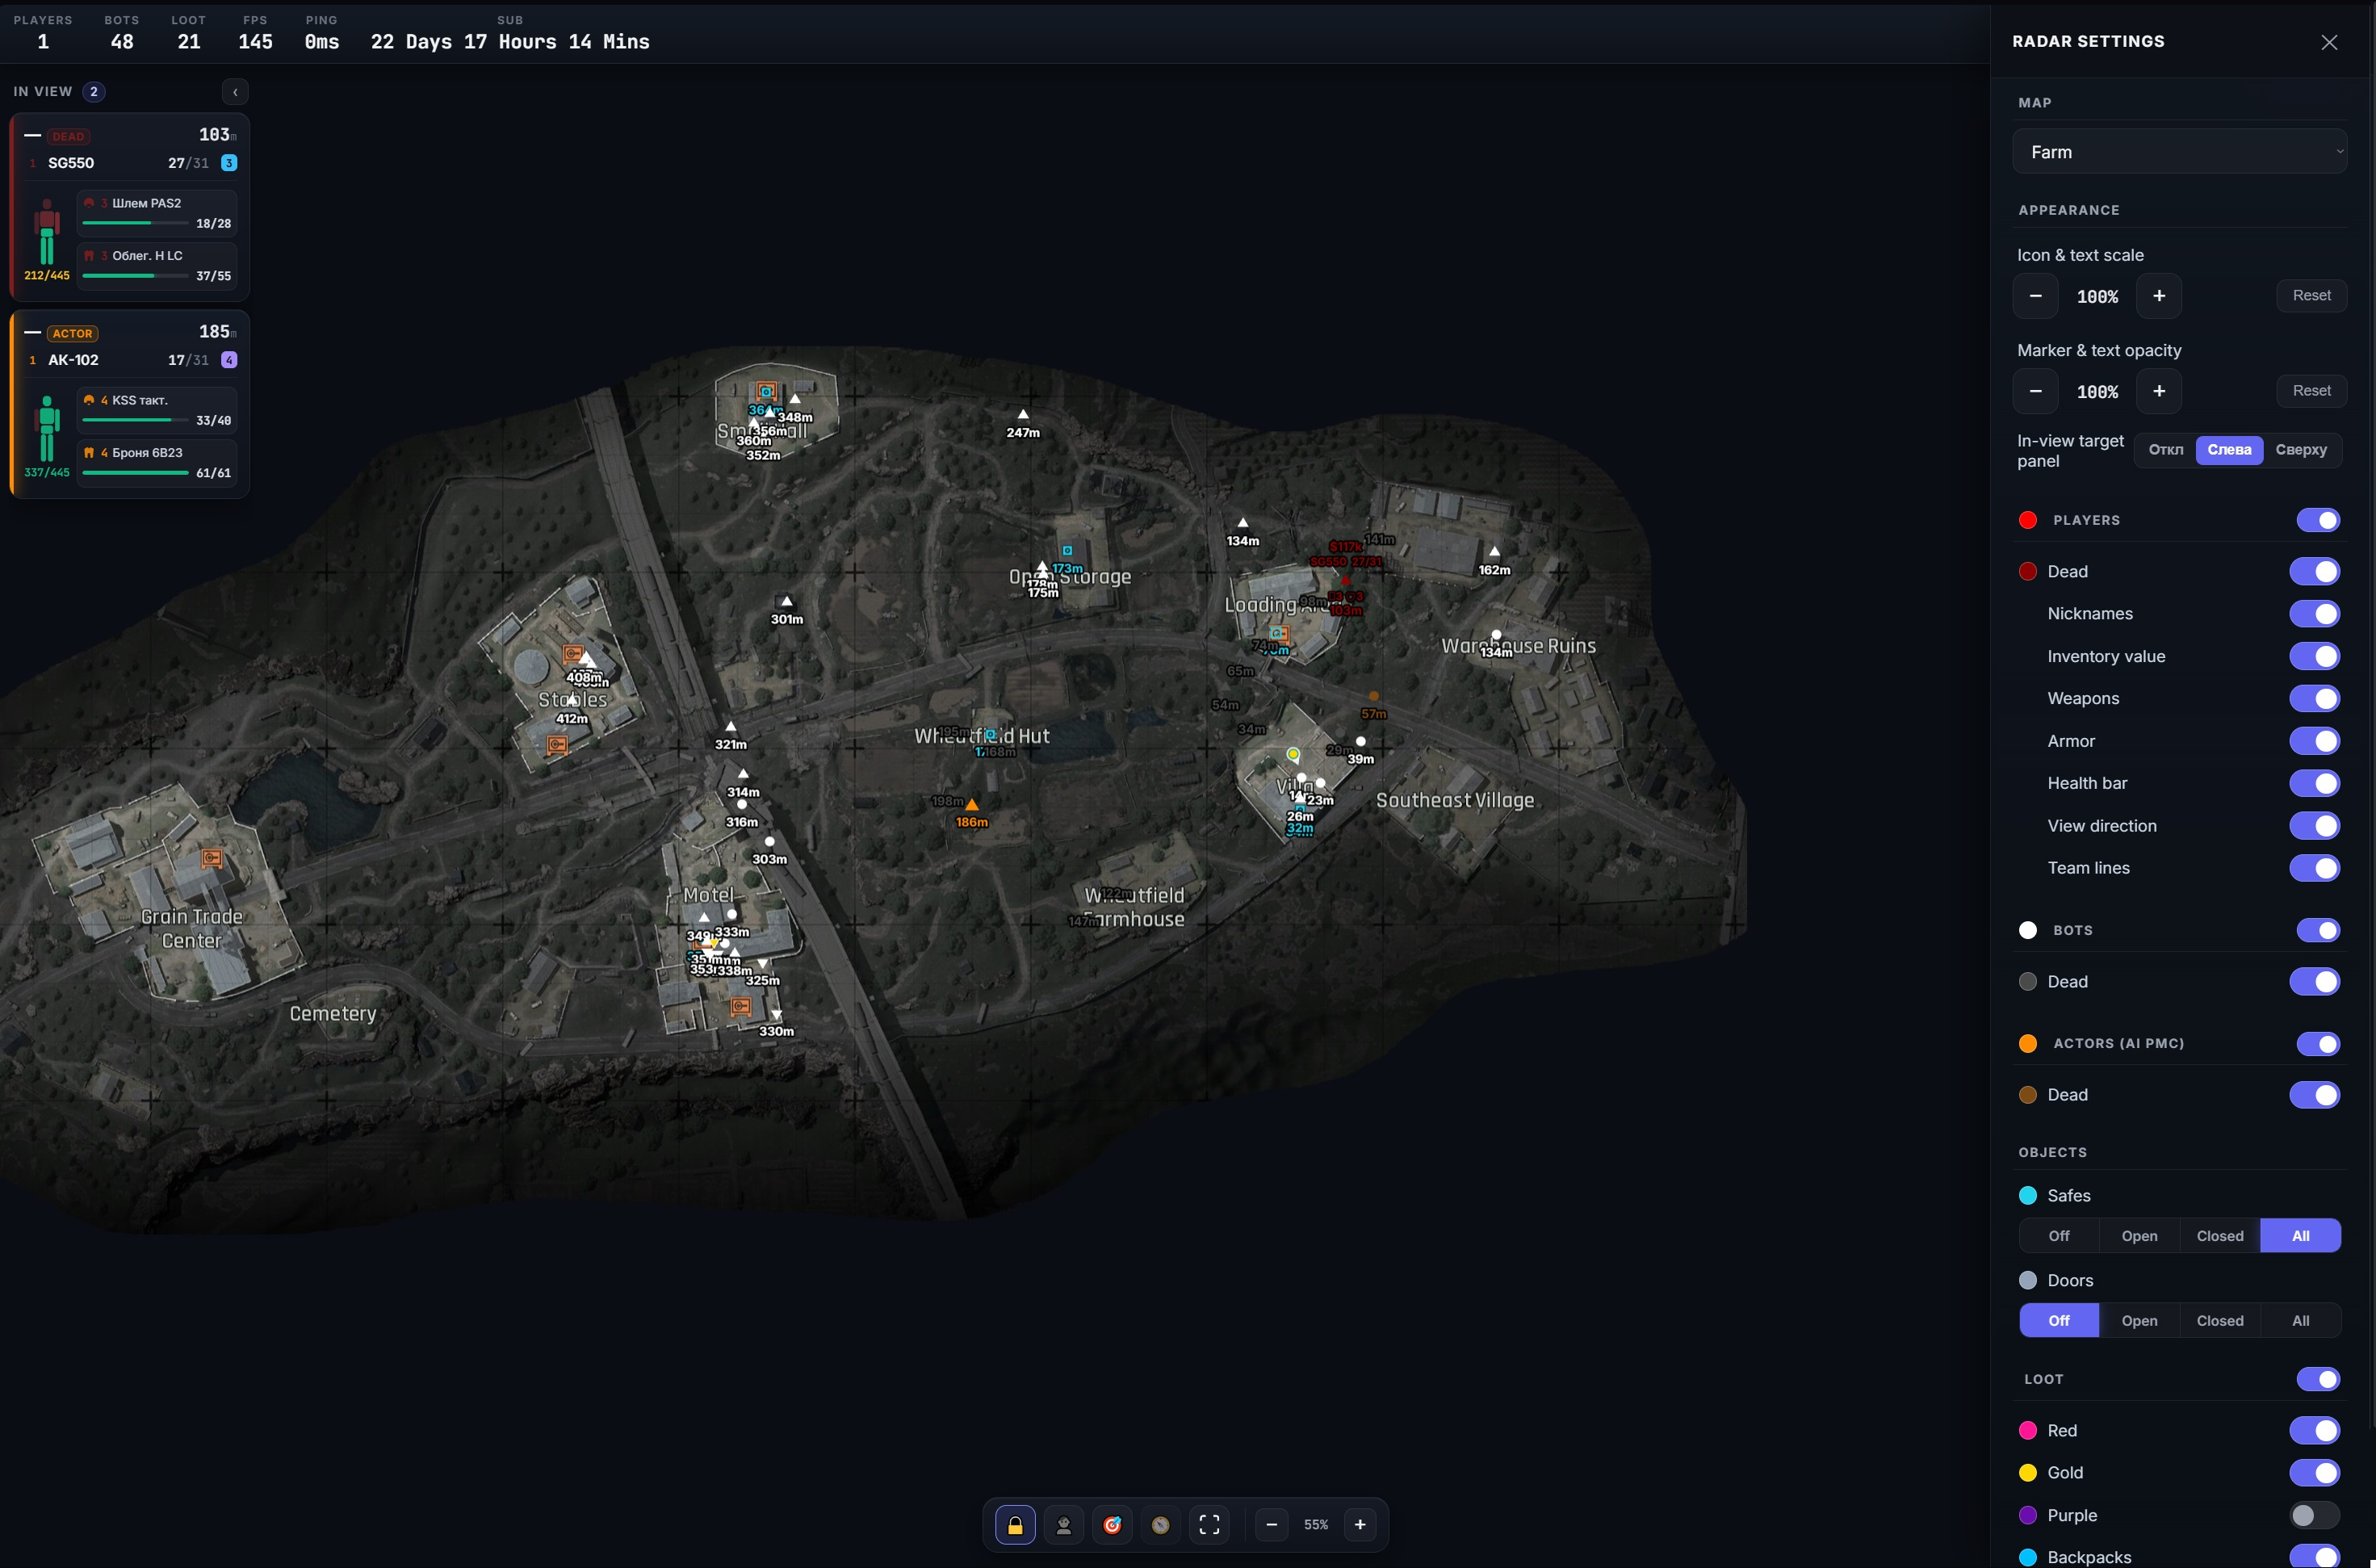Close the Radar Settings panel

pos(2329,42)
